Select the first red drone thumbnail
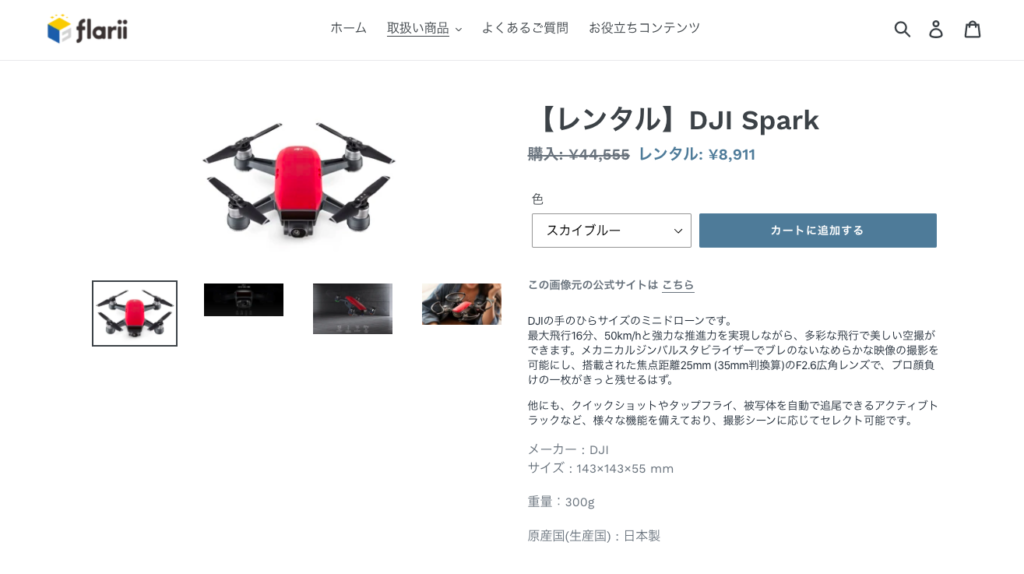The width and height of the screenshot is (1024, 574). click(x=135, y=313)
